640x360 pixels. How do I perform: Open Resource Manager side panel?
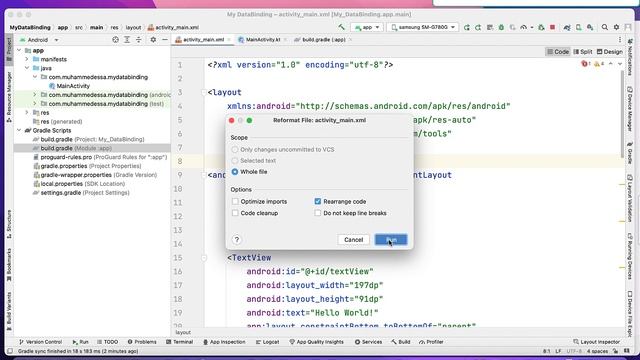click(x=9, y=97)
